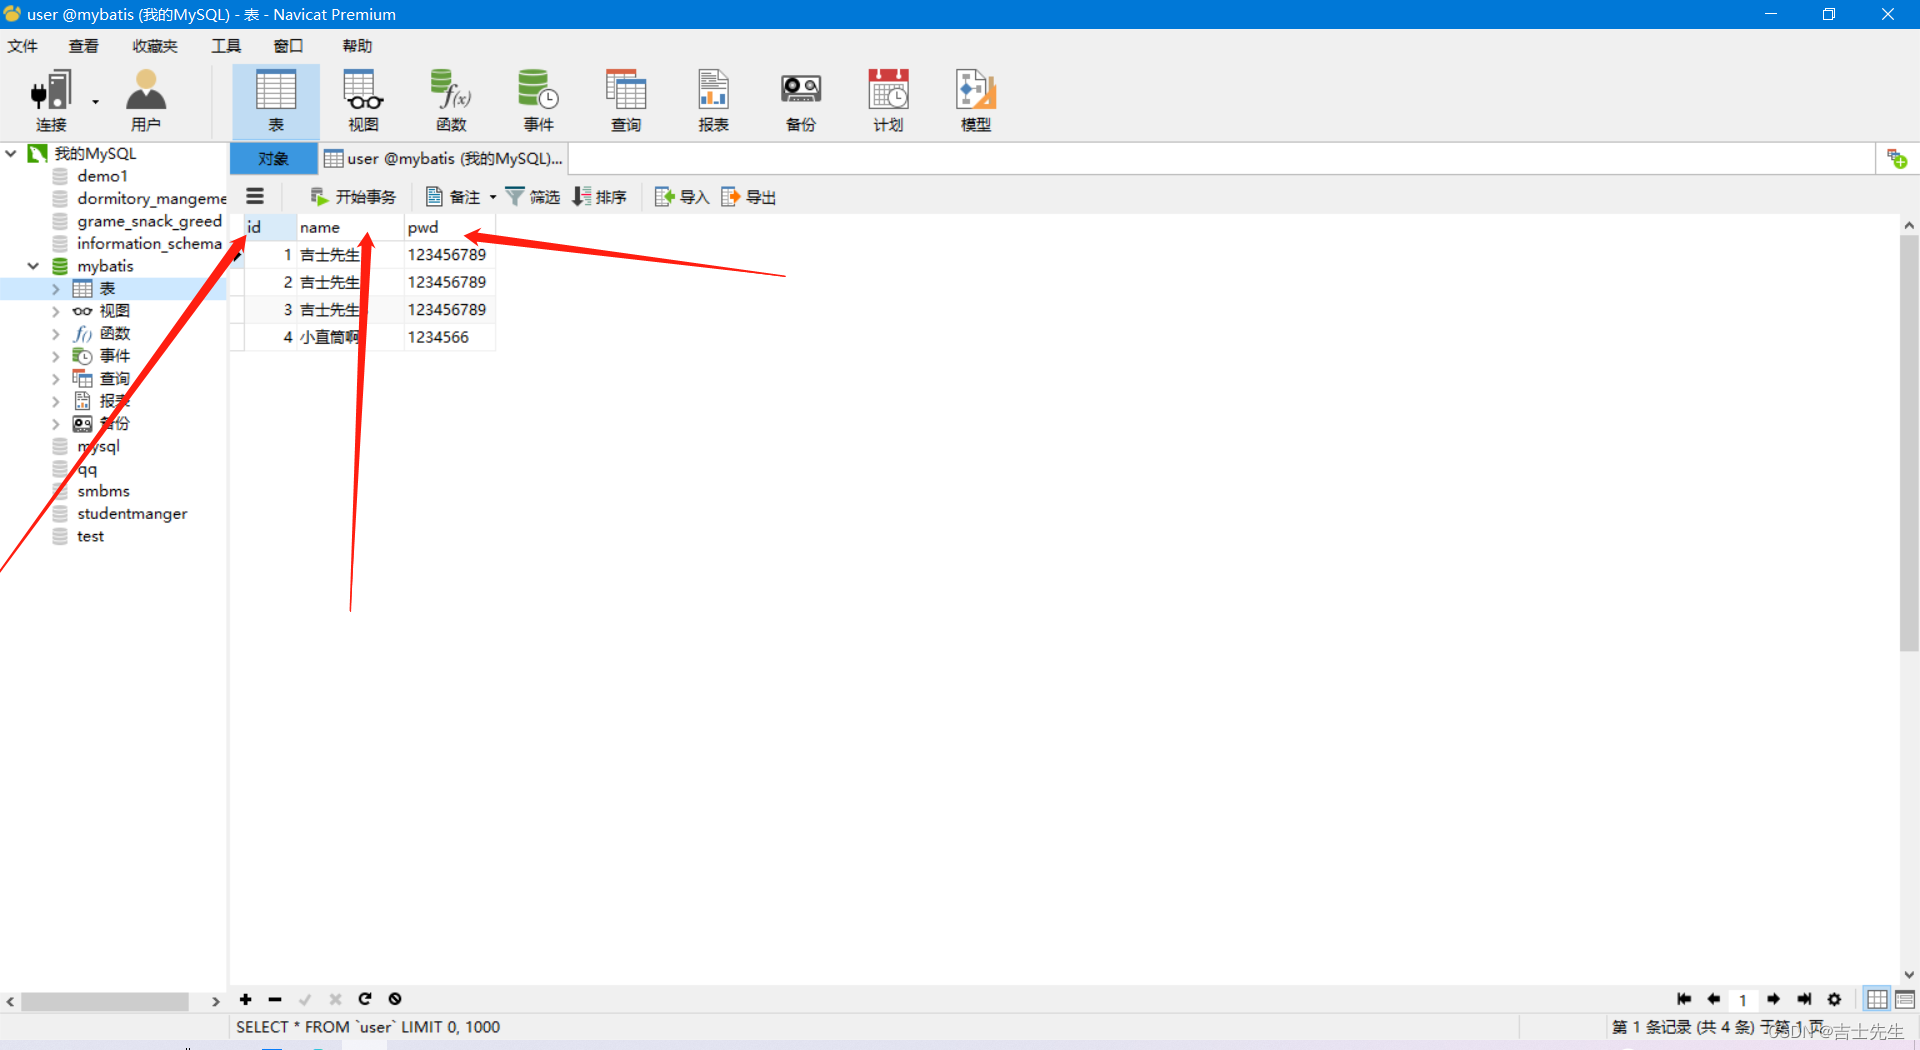
Task: Click the refresh icon in bottom bar
Action: 365,999
